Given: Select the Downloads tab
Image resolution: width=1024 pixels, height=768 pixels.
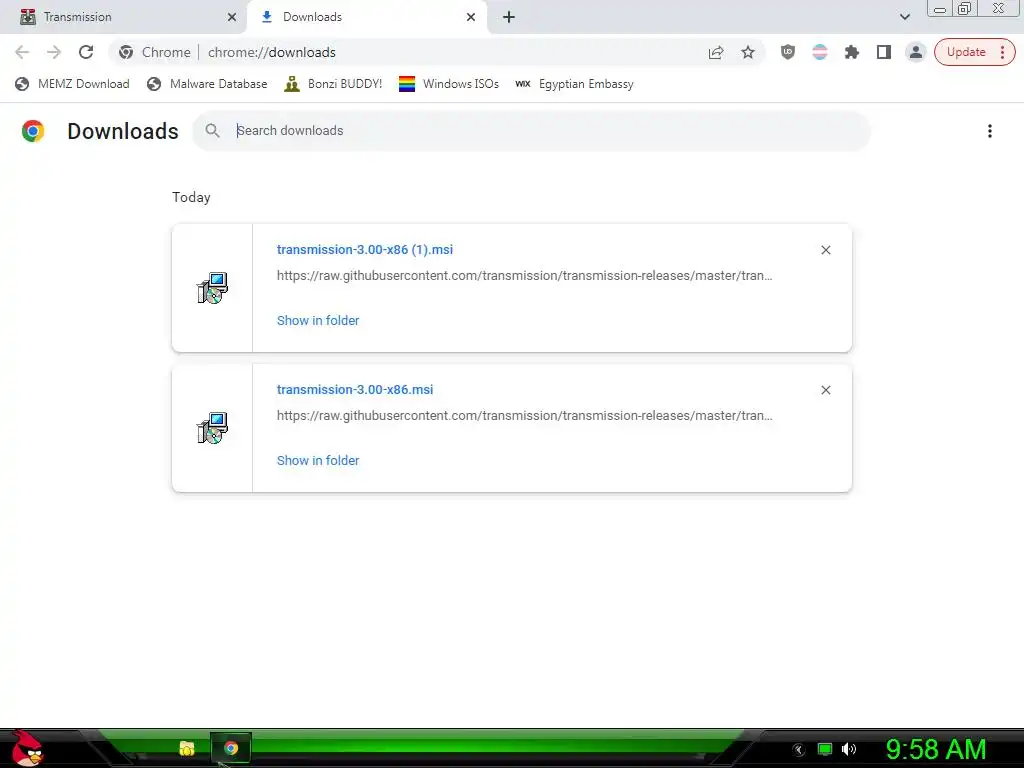Looking at the screenshot, I should click(367, 17).
